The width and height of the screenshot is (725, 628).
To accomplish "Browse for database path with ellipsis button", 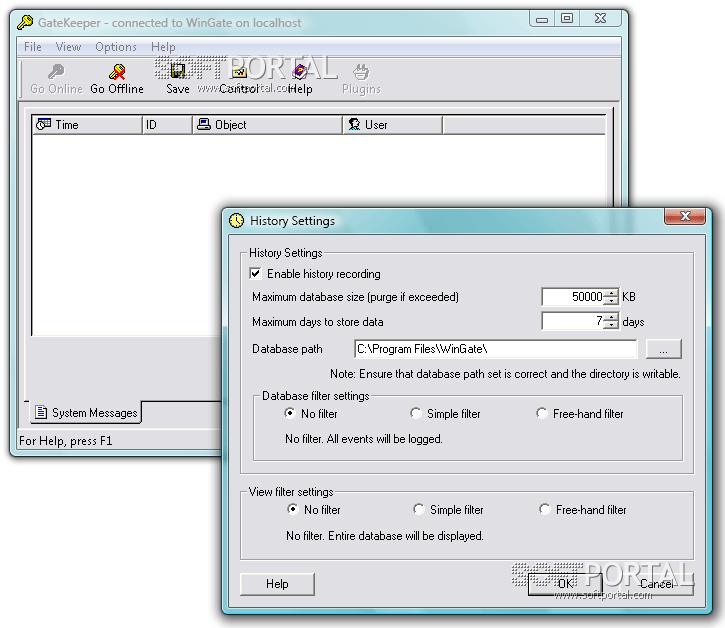I will pos(664,349).
